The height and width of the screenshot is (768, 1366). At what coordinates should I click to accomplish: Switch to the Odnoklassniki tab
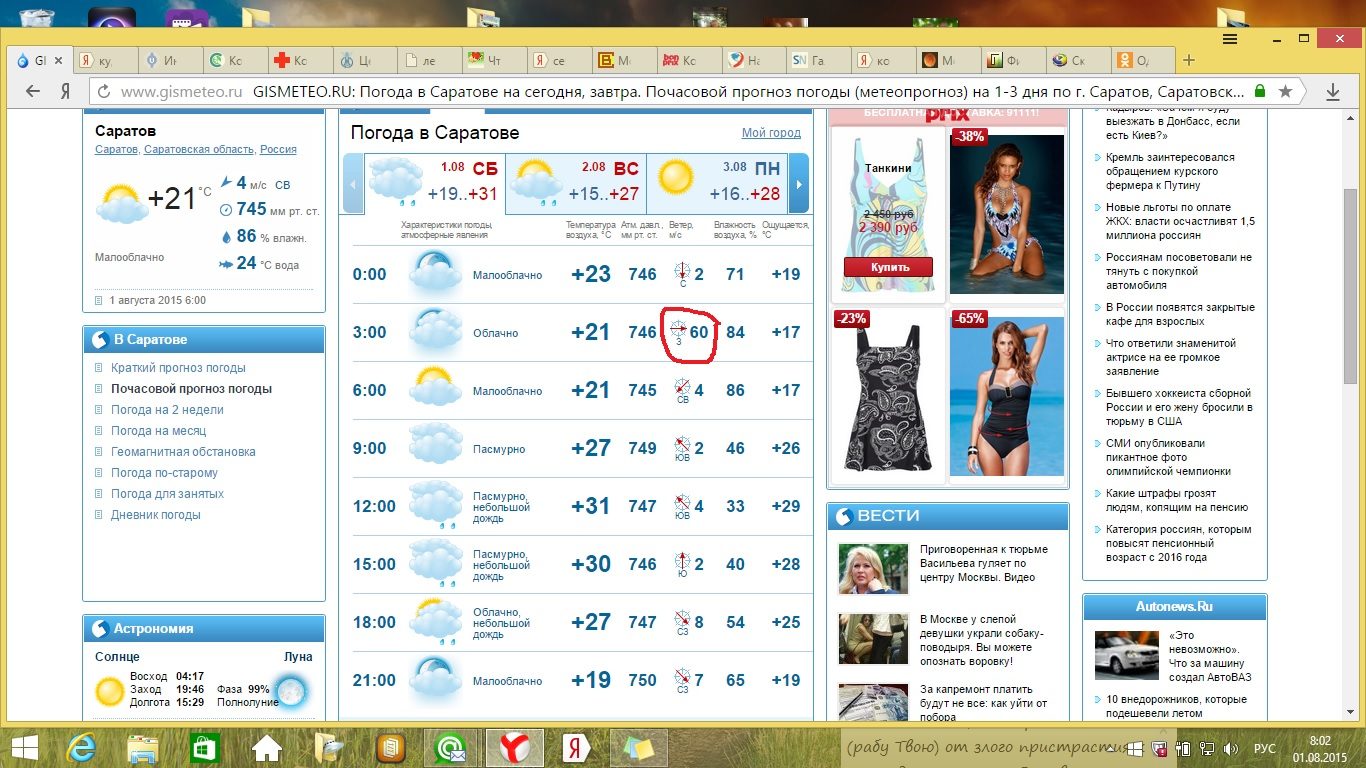click(x=1140, y=61)
